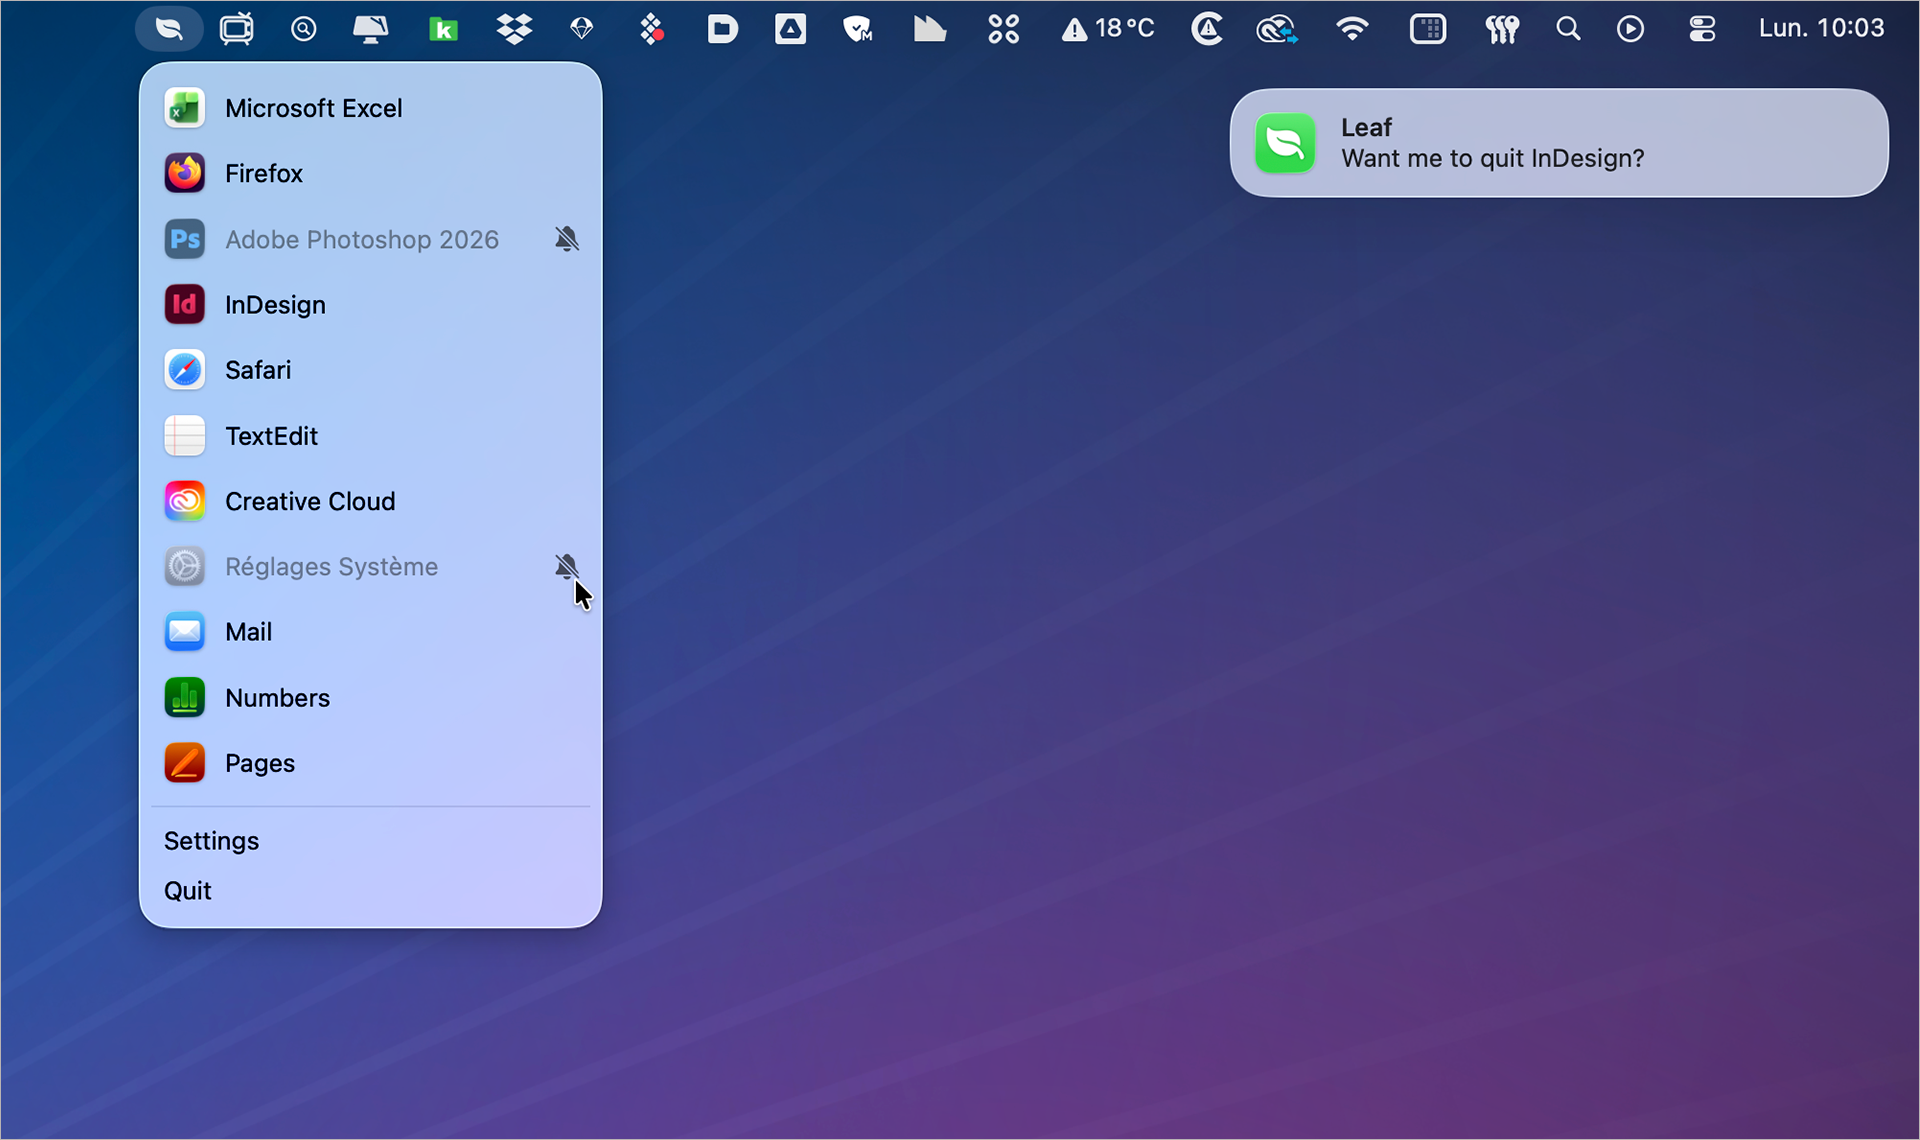Open Control Center in the menu bar
1920x1140 pixels.
pos(1702,29)
